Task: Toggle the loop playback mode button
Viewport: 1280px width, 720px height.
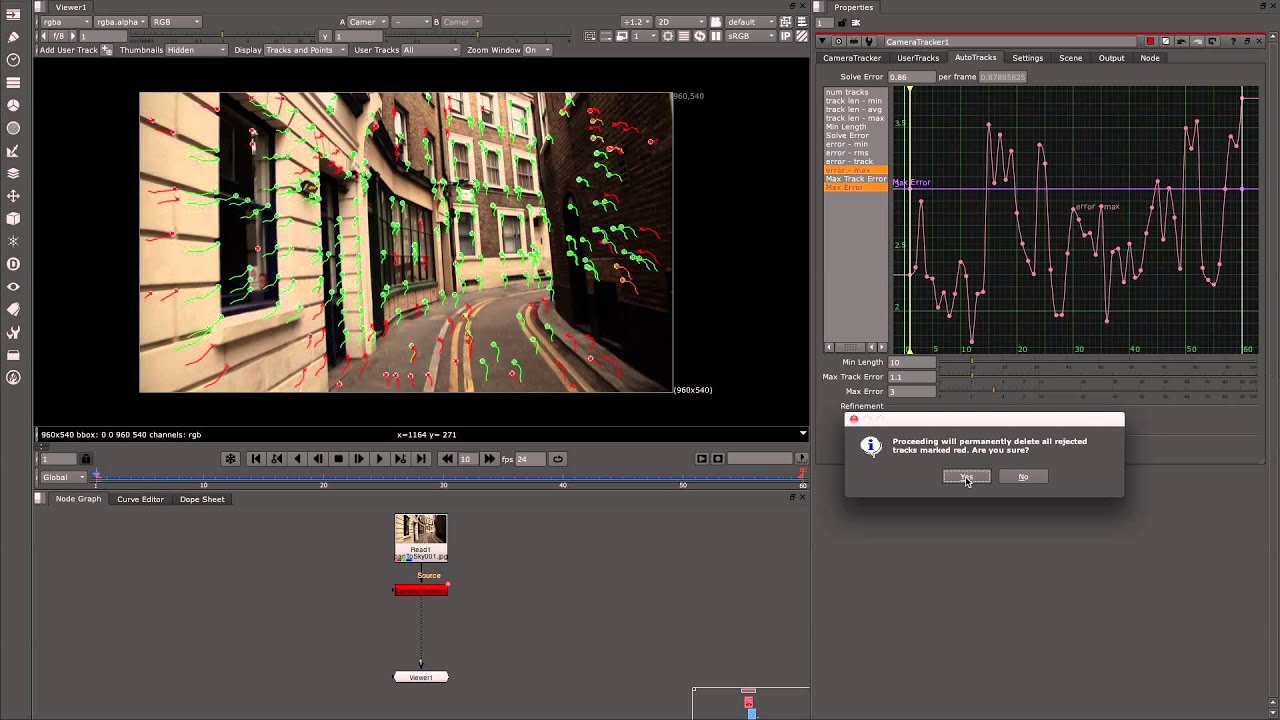Action: (x=558, y=459)
